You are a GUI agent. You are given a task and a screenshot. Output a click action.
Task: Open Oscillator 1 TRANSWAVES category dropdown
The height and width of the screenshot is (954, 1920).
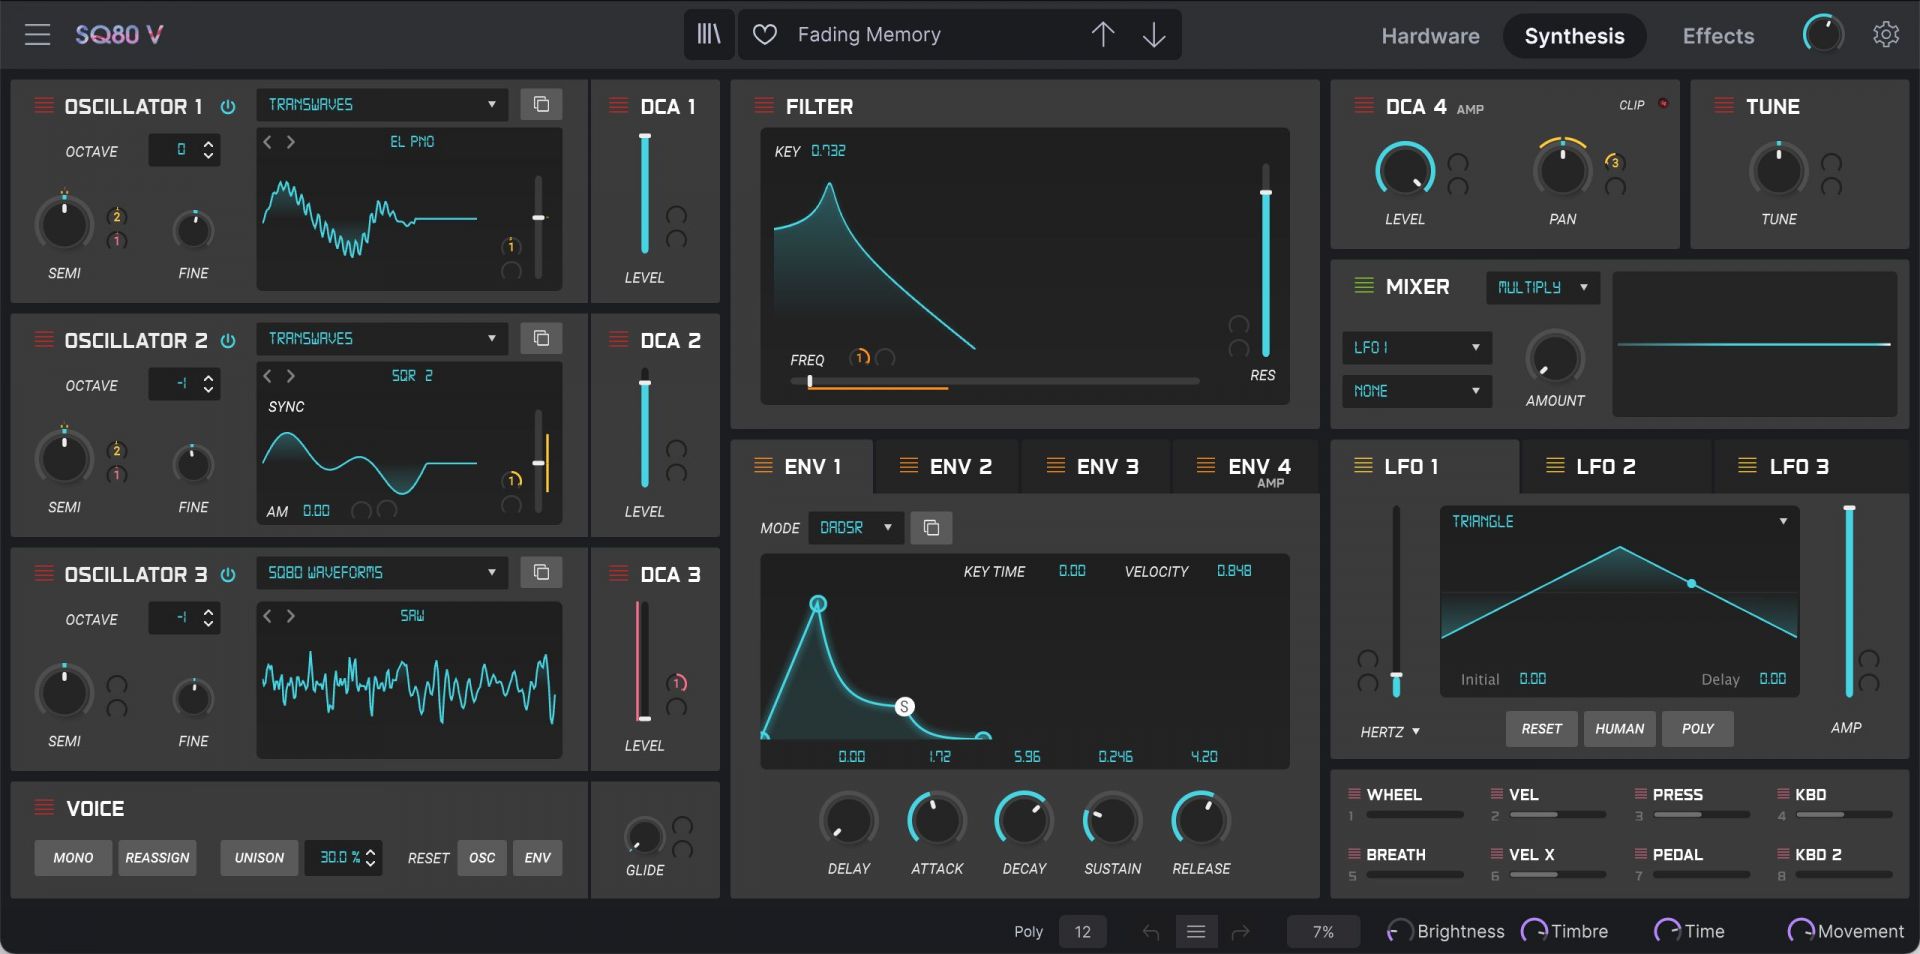click(382, 104)
